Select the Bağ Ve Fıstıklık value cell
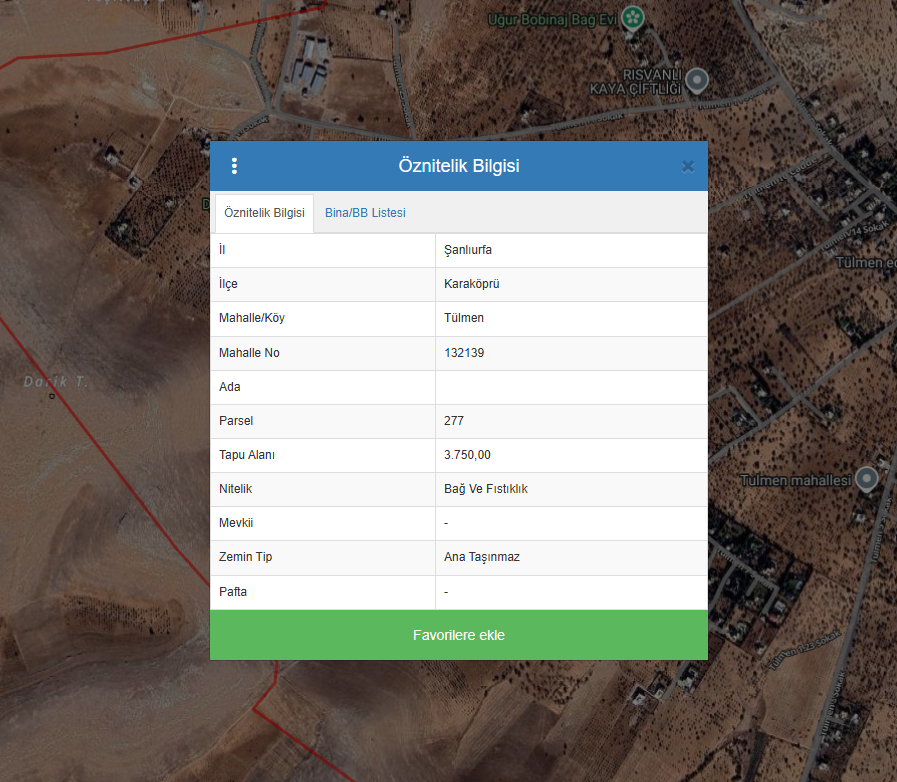This screenshot has height=782, width=897. pyautogui.click(x=571, y=489)
